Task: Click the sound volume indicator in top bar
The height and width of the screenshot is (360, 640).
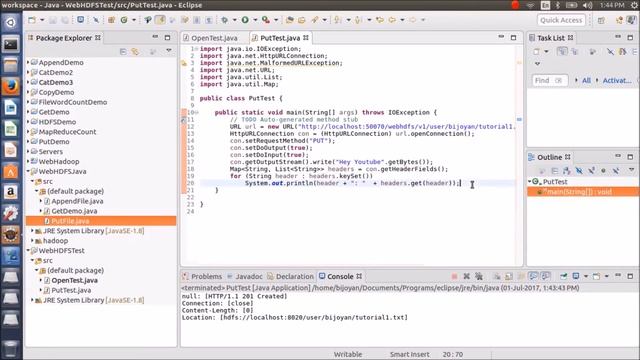Action: [587, 5]
